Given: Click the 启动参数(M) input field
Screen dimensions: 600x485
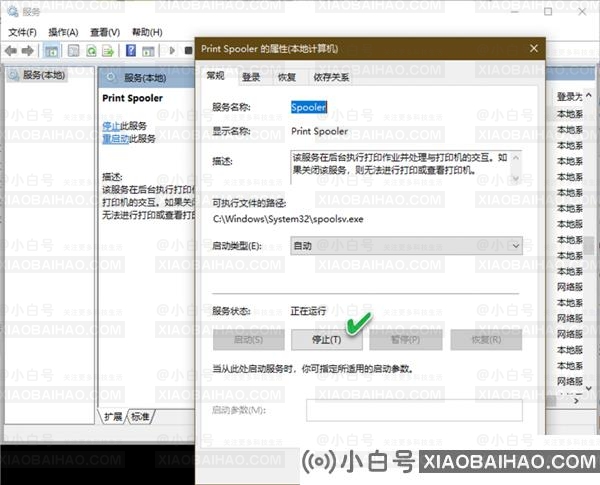Looking at the screenshot, I should pos(414,410).
